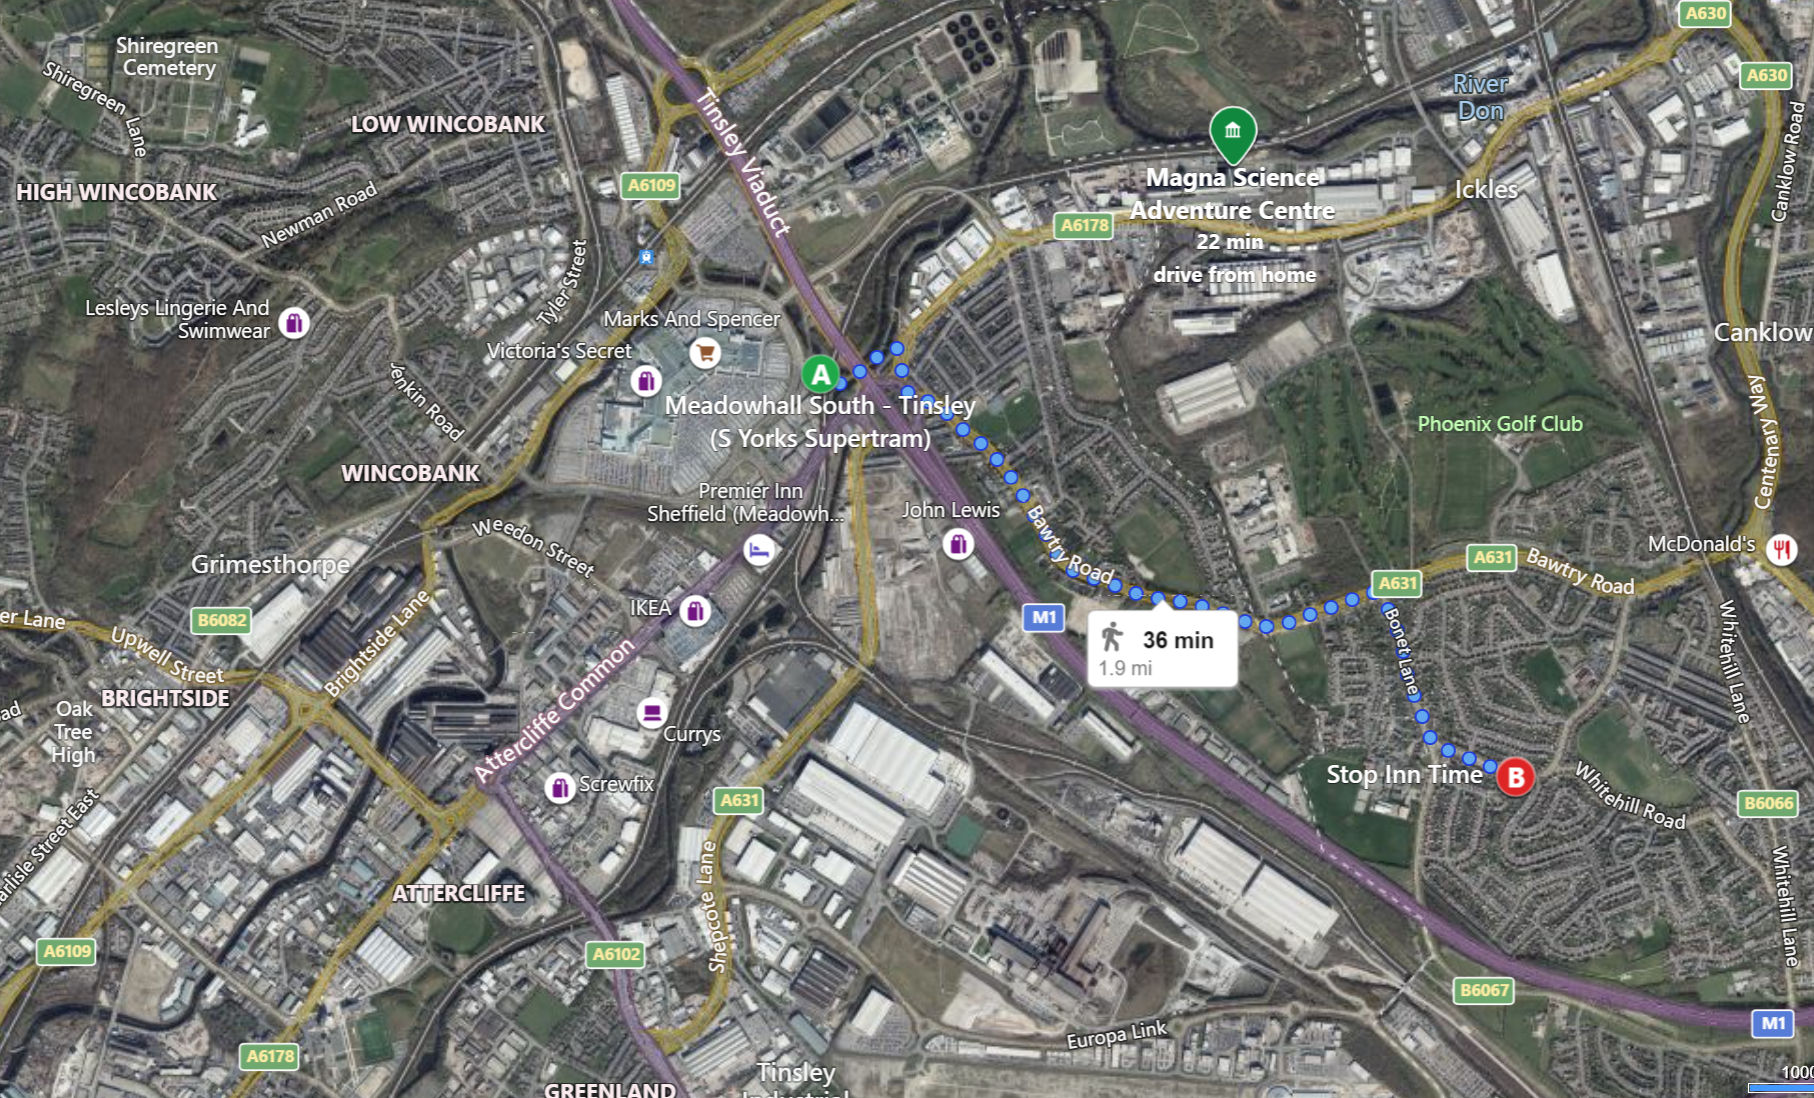Viewport: 1814px width, 1098px height.
Task: Click the Shiregreen Cemetery label
Action: 167,57
